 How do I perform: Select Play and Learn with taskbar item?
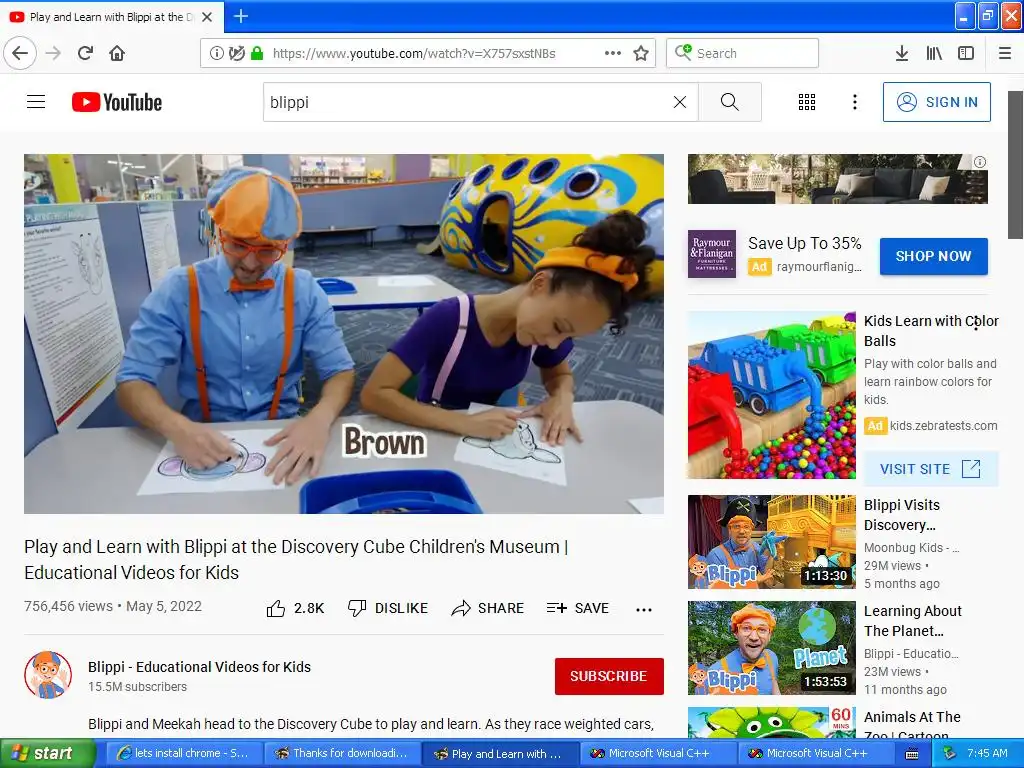pyautogui.click(x=500, y=754)
